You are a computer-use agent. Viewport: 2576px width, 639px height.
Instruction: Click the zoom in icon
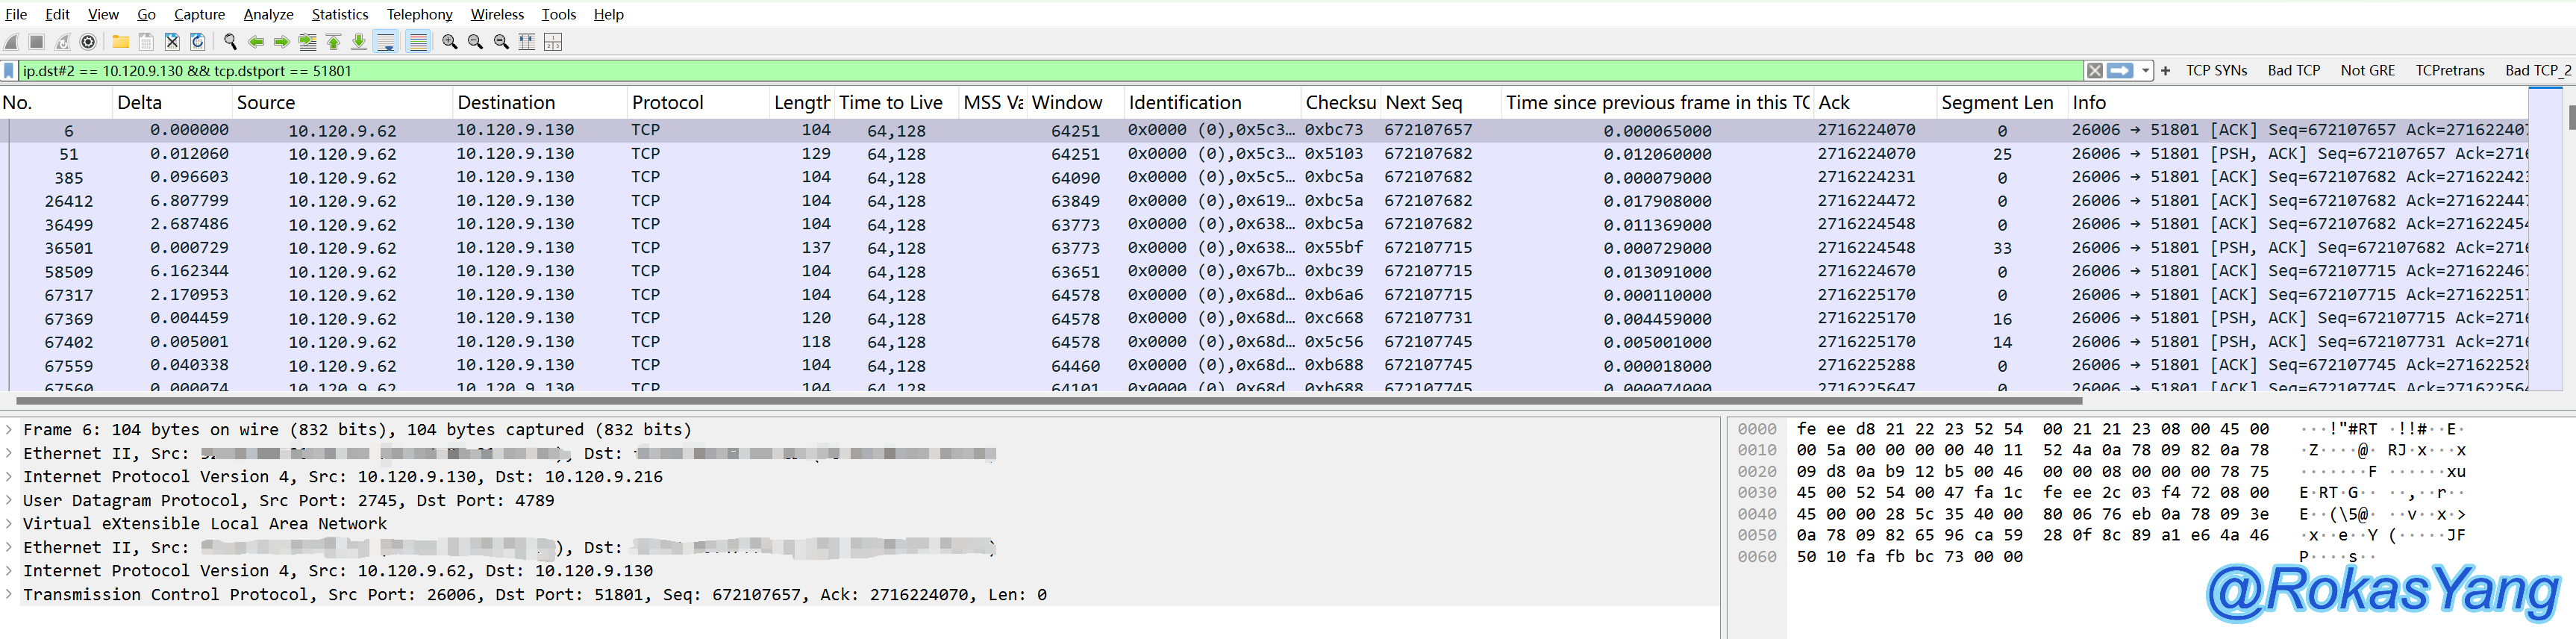[450, 42]
